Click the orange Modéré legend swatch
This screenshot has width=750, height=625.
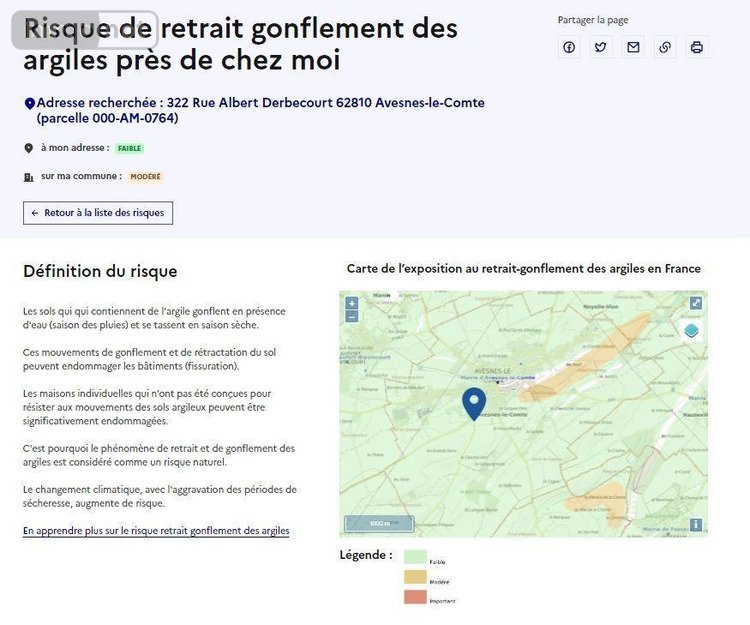[415, 577]
